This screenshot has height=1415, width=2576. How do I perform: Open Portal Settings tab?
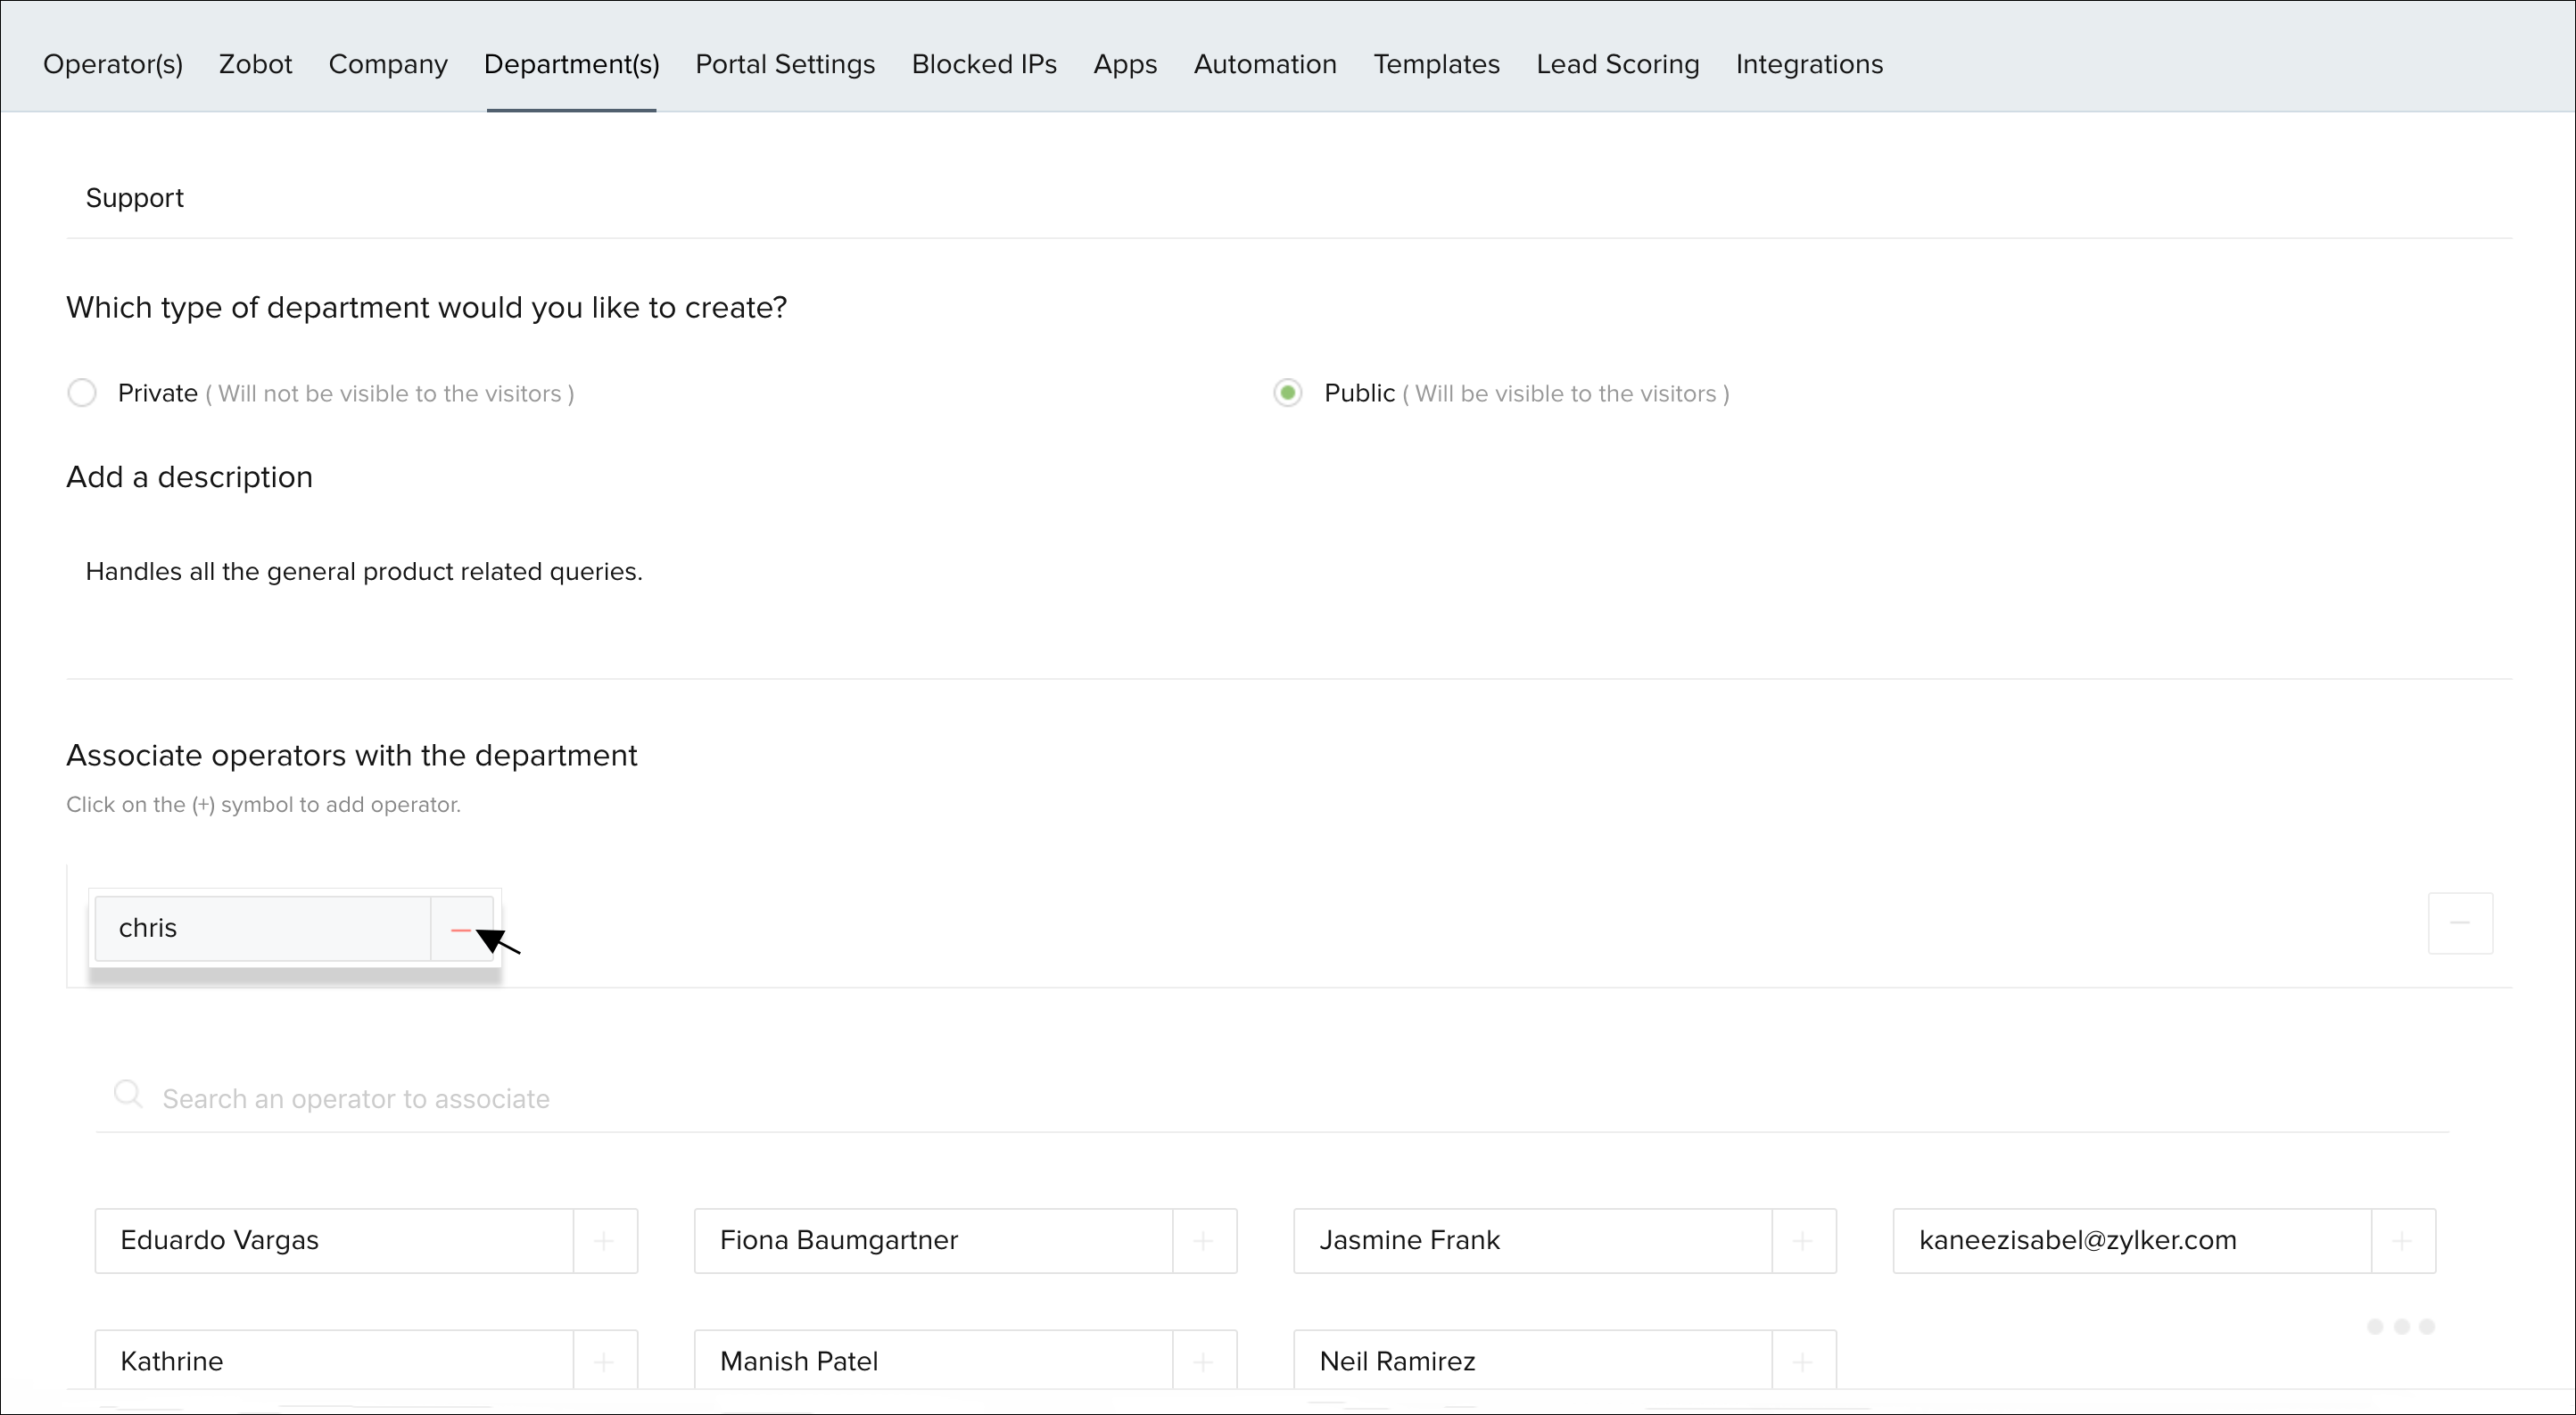785,64
